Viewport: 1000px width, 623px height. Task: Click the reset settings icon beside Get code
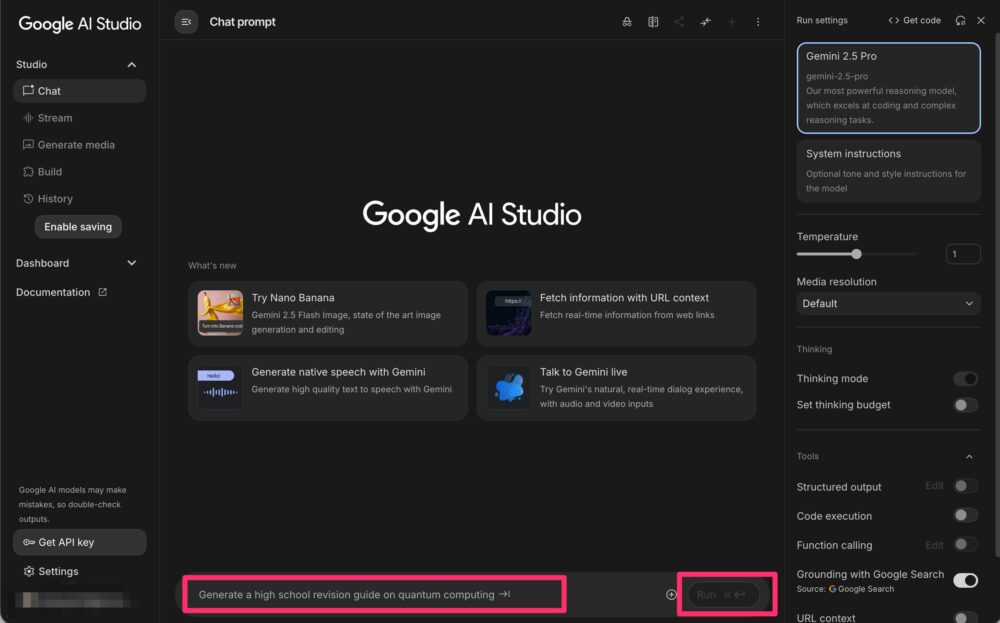click(960, 20)
